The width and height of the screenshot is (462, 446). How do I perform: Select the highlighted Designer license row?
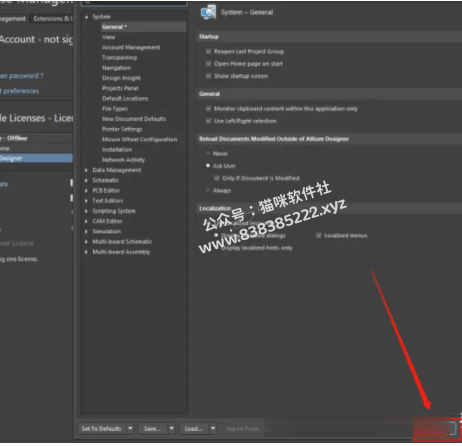[x=36, y=158]
